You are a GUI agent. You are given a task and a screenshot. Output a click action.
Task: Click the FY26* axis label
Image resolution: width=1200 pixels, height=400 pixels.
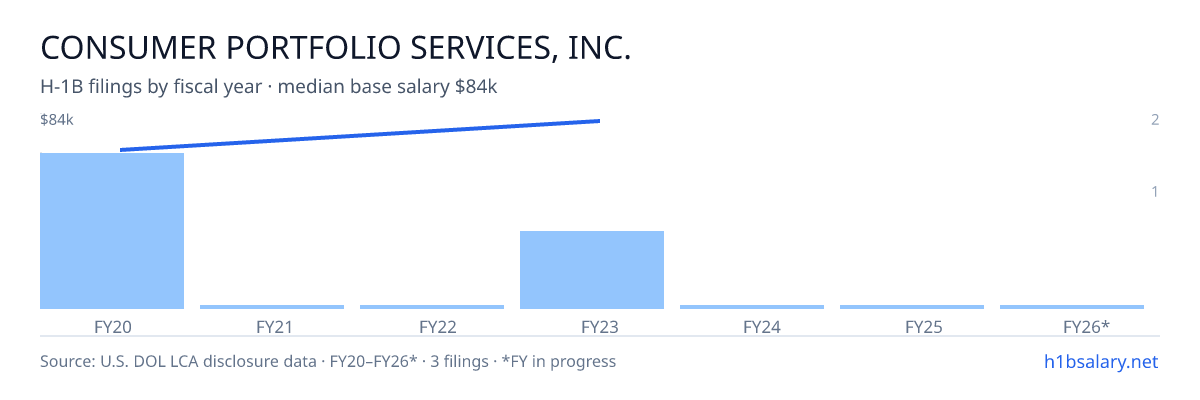click(1072, 326)
